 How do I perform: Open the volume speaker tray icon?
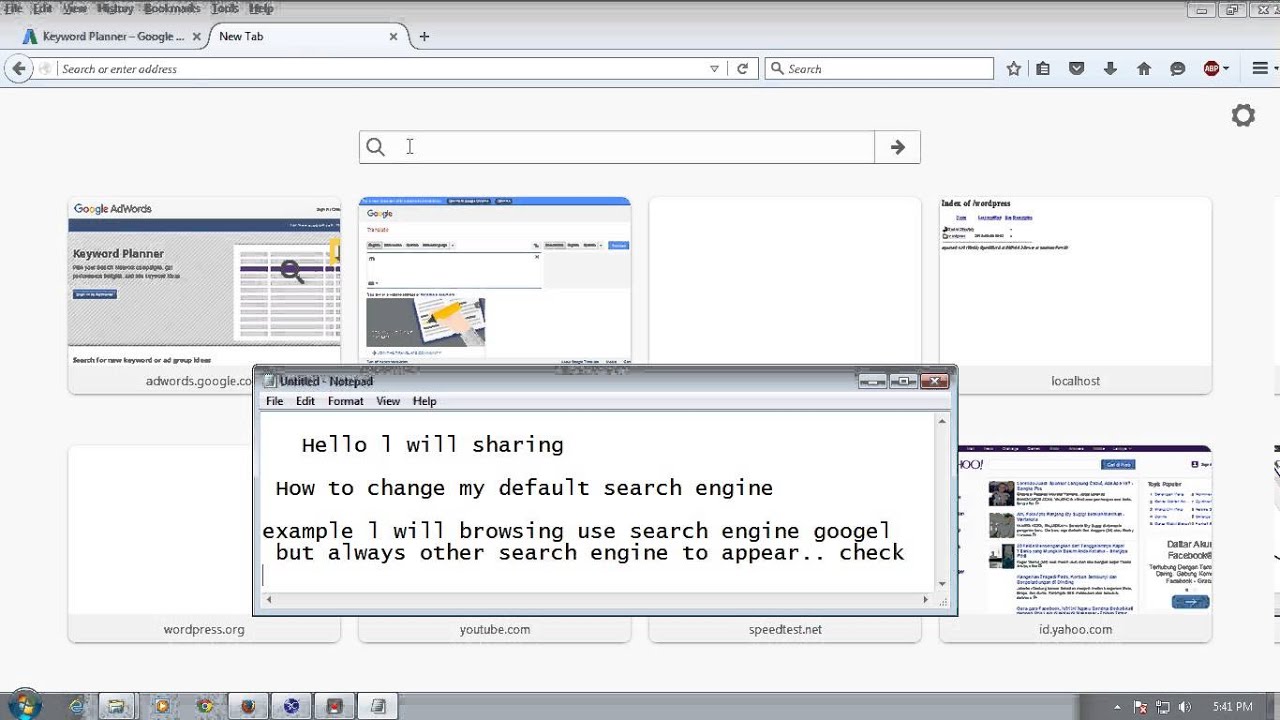click(1185, 707)
